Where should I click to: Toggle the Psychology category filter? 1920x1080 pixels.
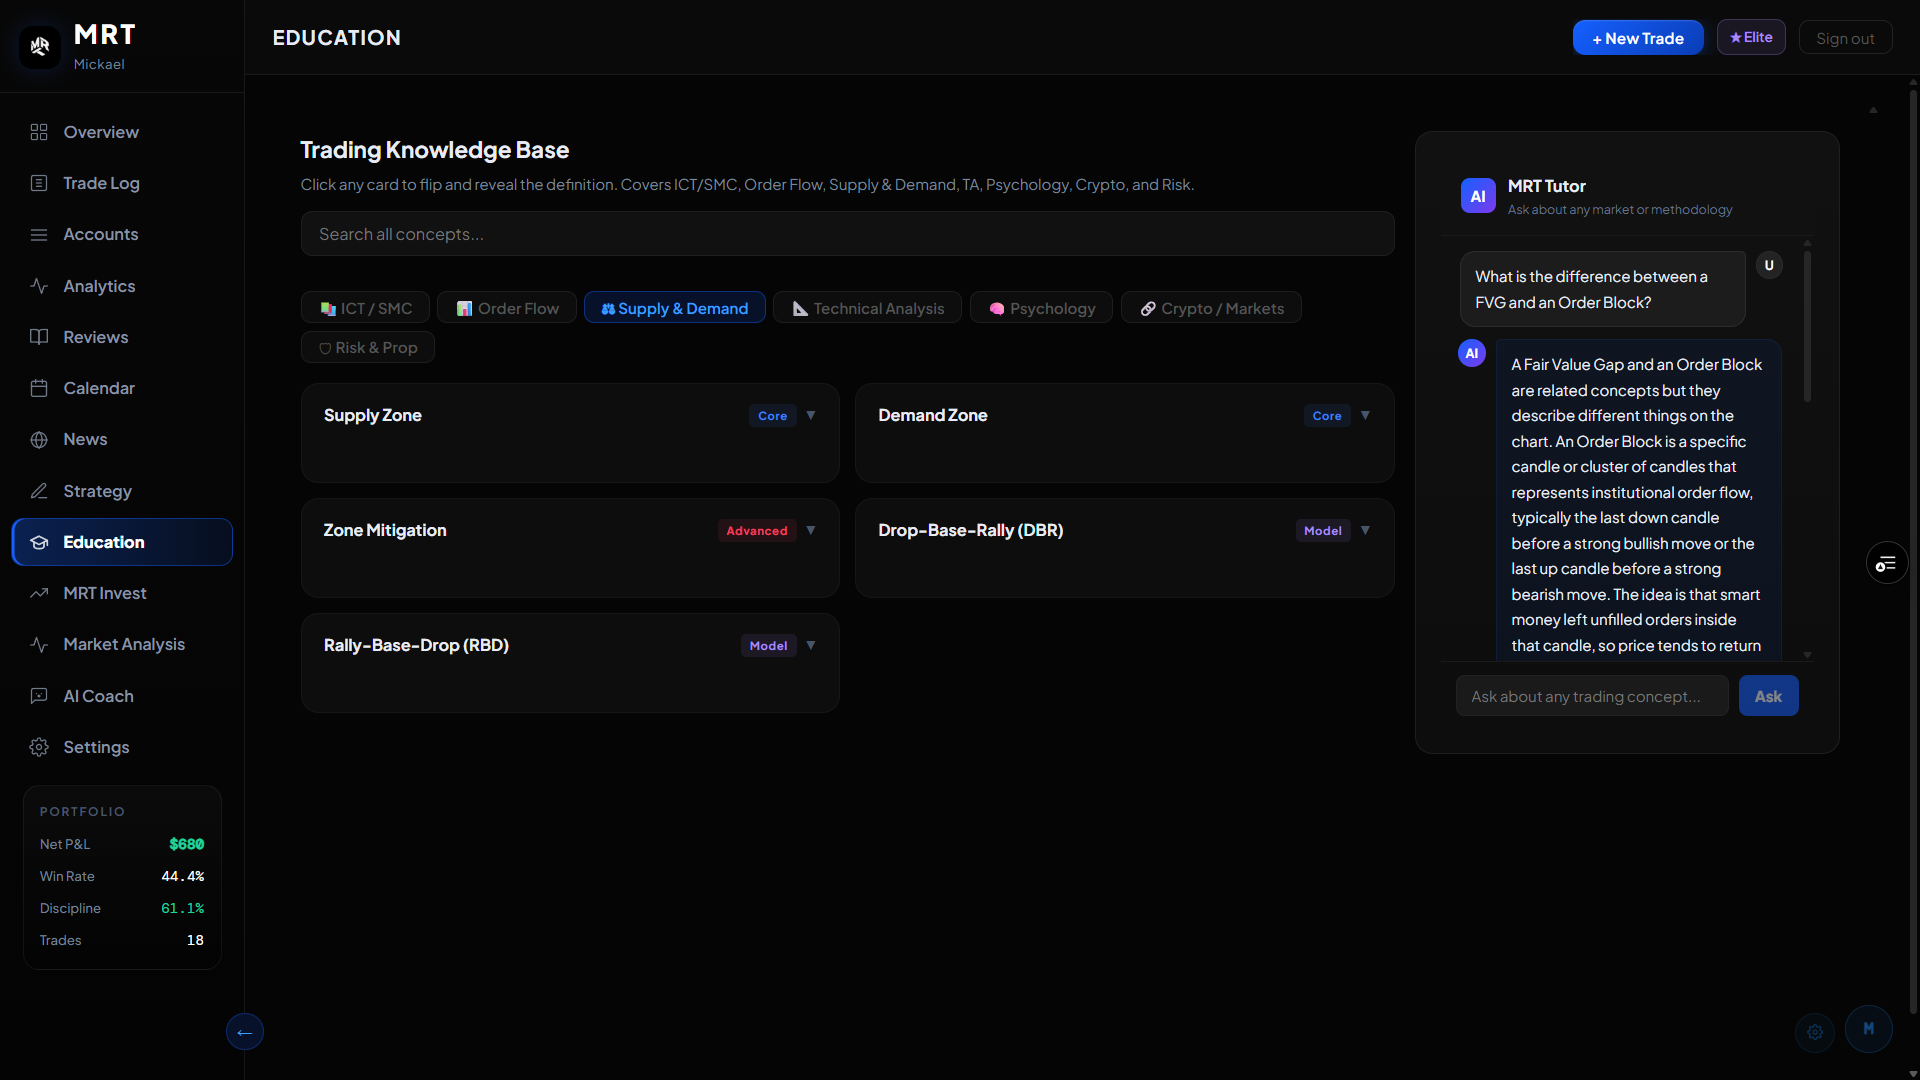[x=1042, y=308]
